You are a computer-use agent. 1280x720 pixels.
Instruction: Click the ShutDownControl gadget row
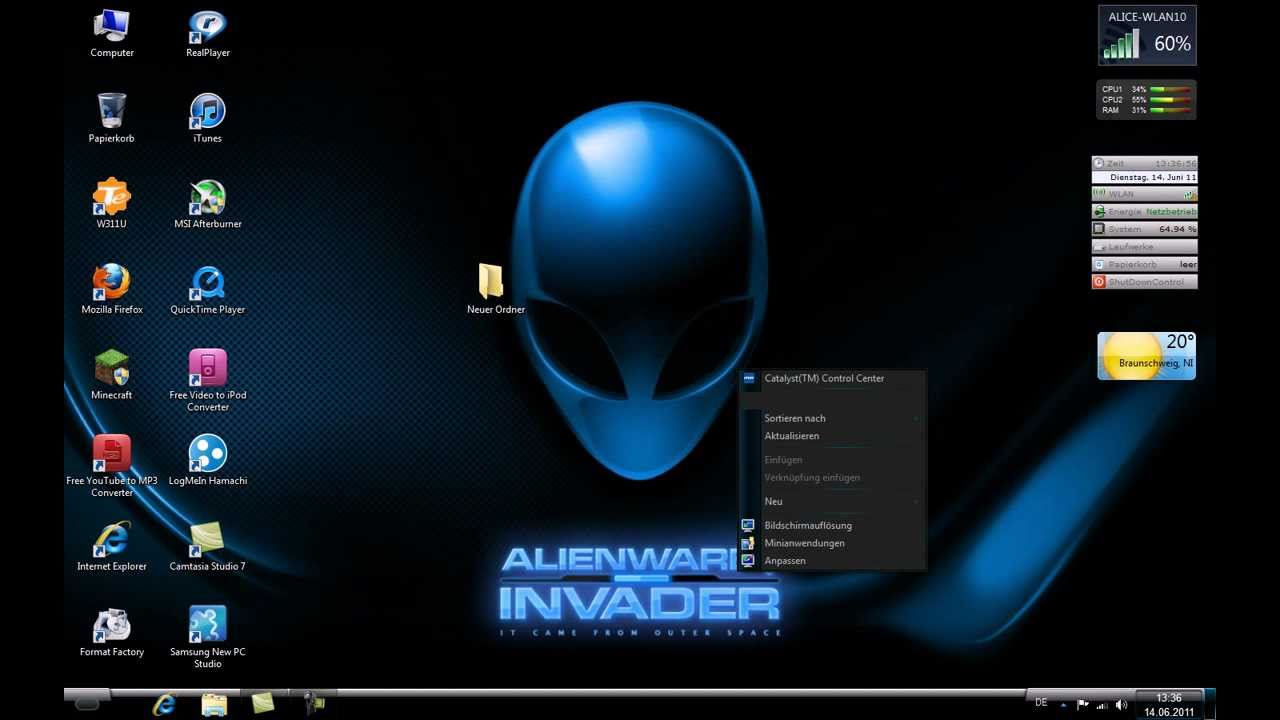pos(1144,282)
